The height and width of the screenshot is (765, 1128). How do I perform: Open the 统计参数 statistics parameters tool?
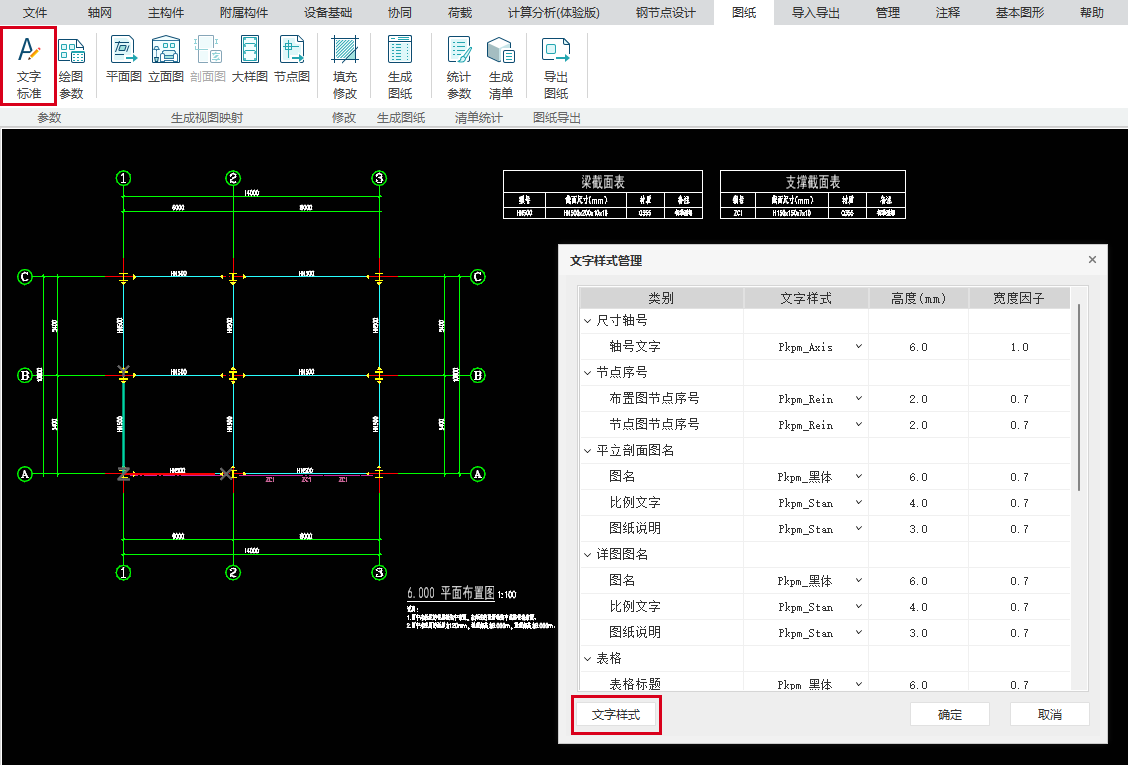(459, 66)
